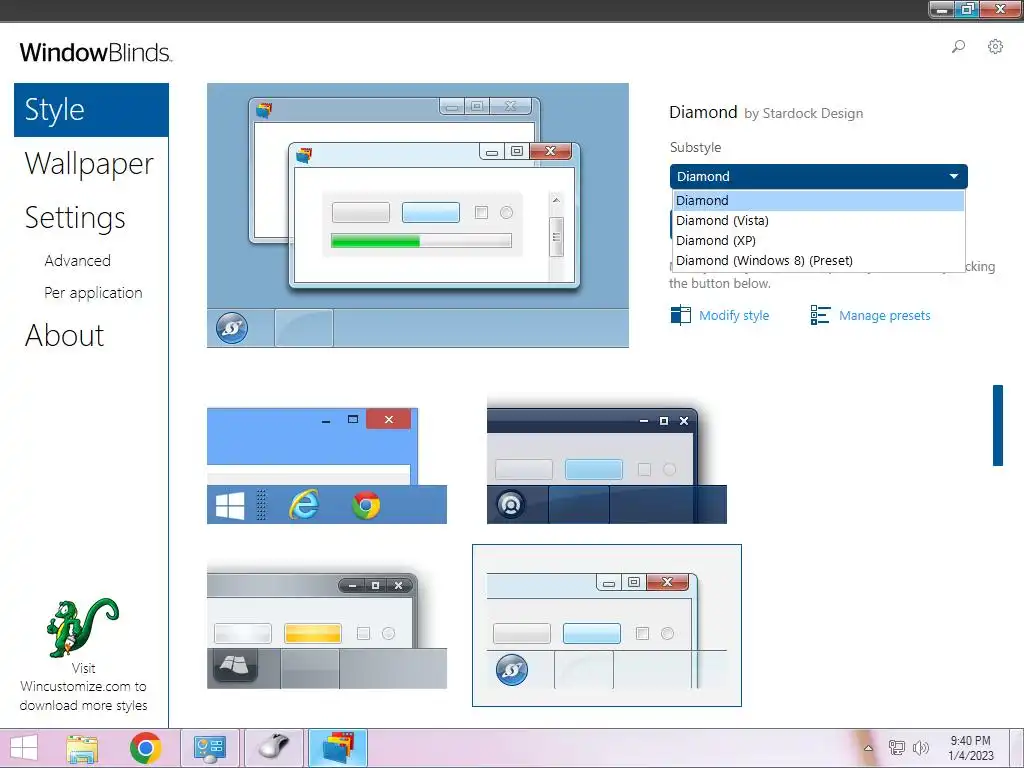1024x768 pixels.
Task: Choose the Diamond (Vista) substyle
Action: [x=818, y=221]
